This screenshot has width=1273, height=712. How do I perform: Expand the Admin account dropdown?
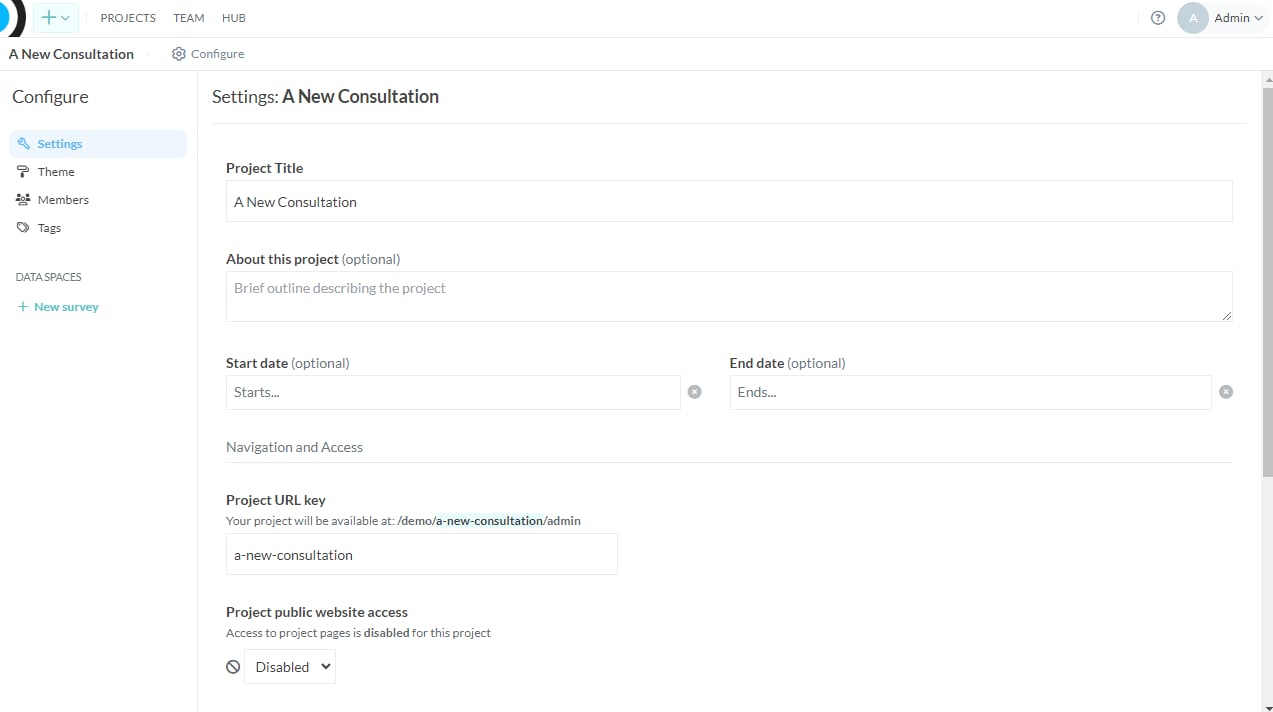click(x=1239, y=18)
